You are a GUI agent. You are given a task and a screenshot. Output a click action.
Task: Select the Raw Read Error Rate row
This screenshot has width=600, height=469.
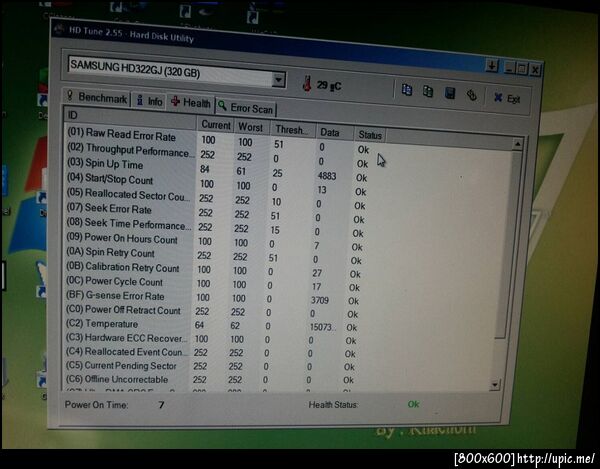pyautogui.click(x=218, y=140)
